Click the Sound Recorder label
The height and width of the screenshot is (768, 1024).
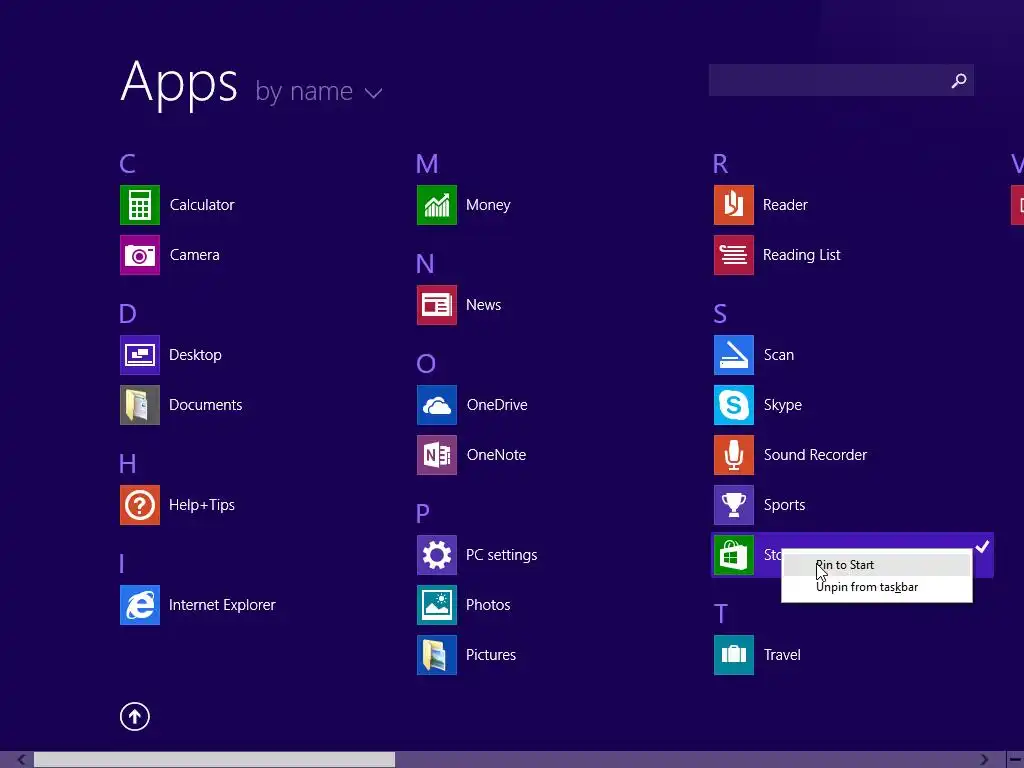pyautogui.click(x=815, y=455)
